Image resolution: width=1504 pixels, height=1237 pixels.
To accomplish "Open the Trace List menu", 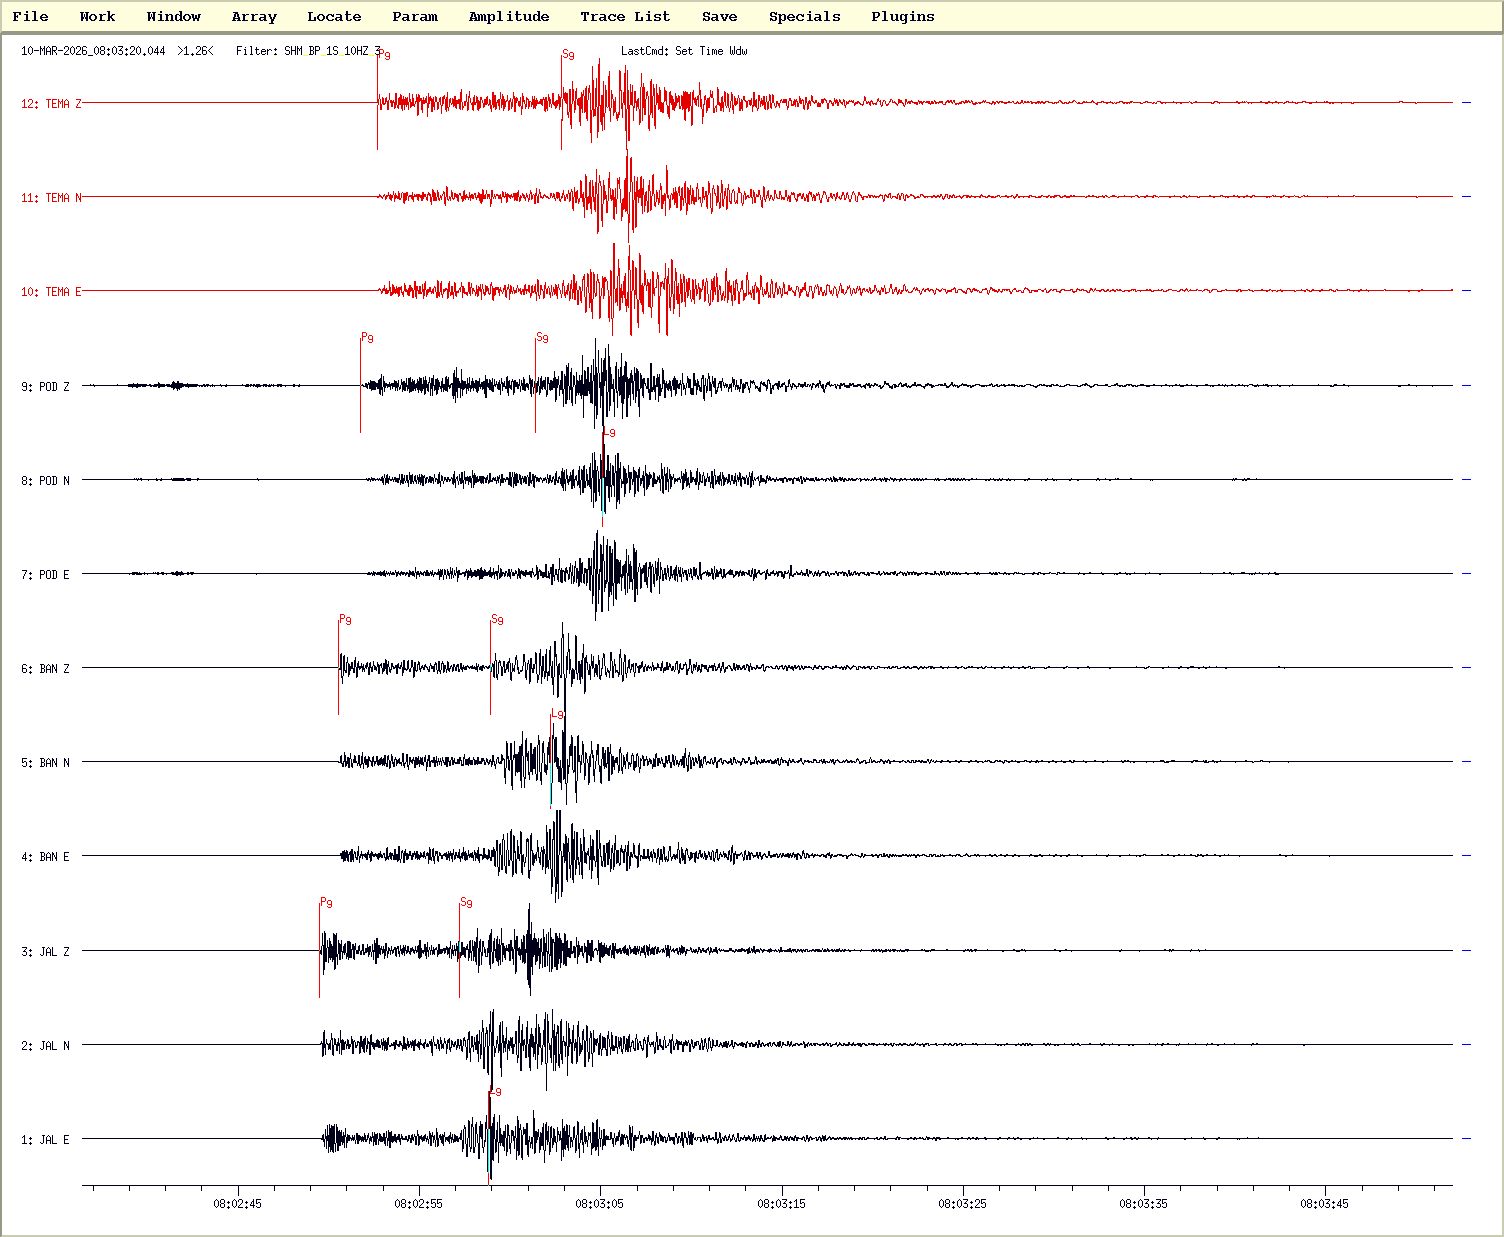I will (x=625, y=16).
